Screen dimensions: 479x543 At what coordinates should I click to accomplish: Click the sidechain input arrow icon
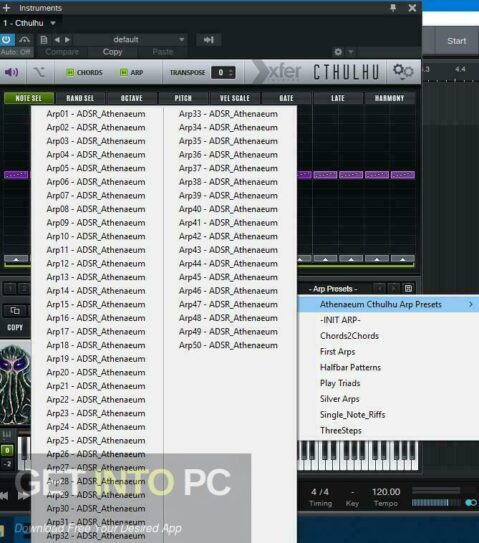(209, 40)
